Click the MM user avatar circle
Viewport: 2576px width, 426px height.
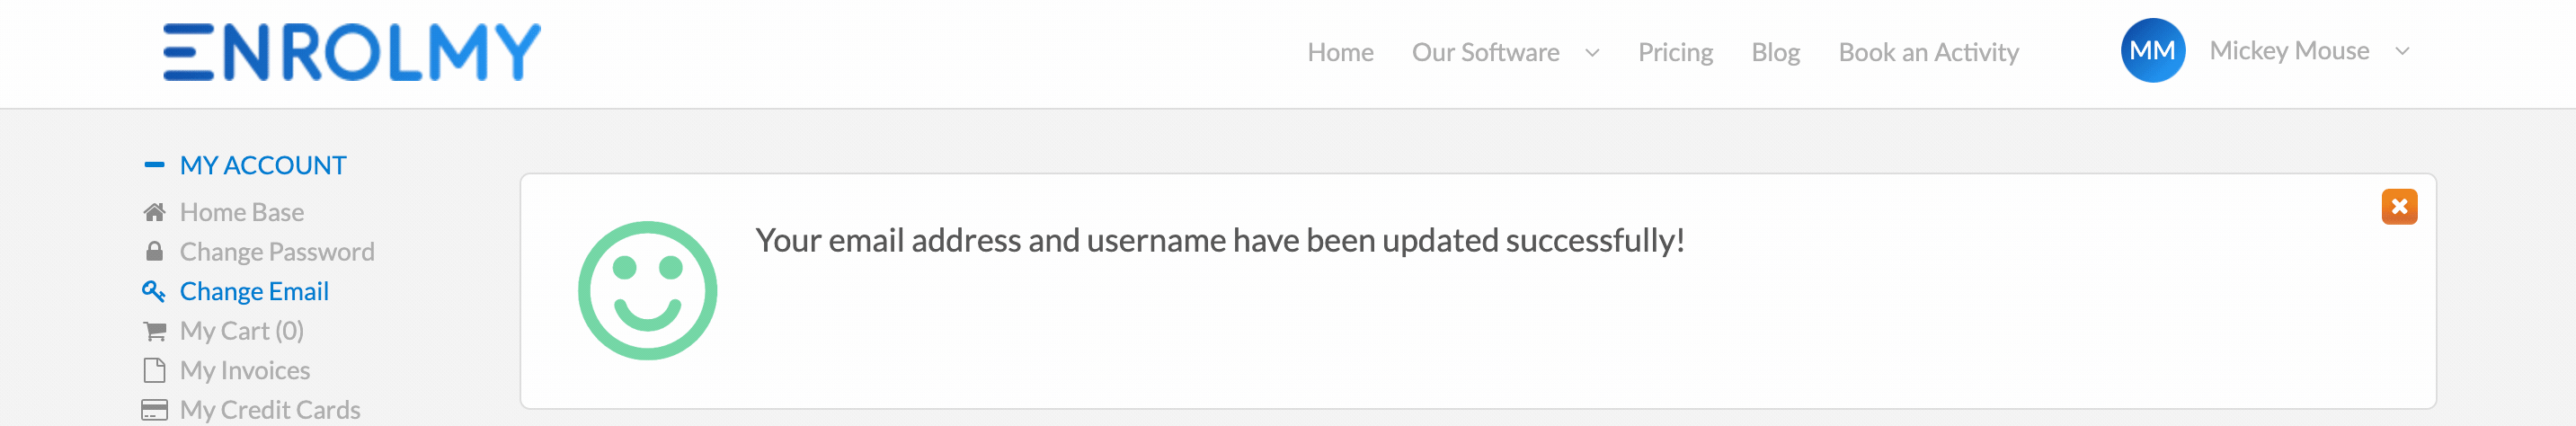2152,51
